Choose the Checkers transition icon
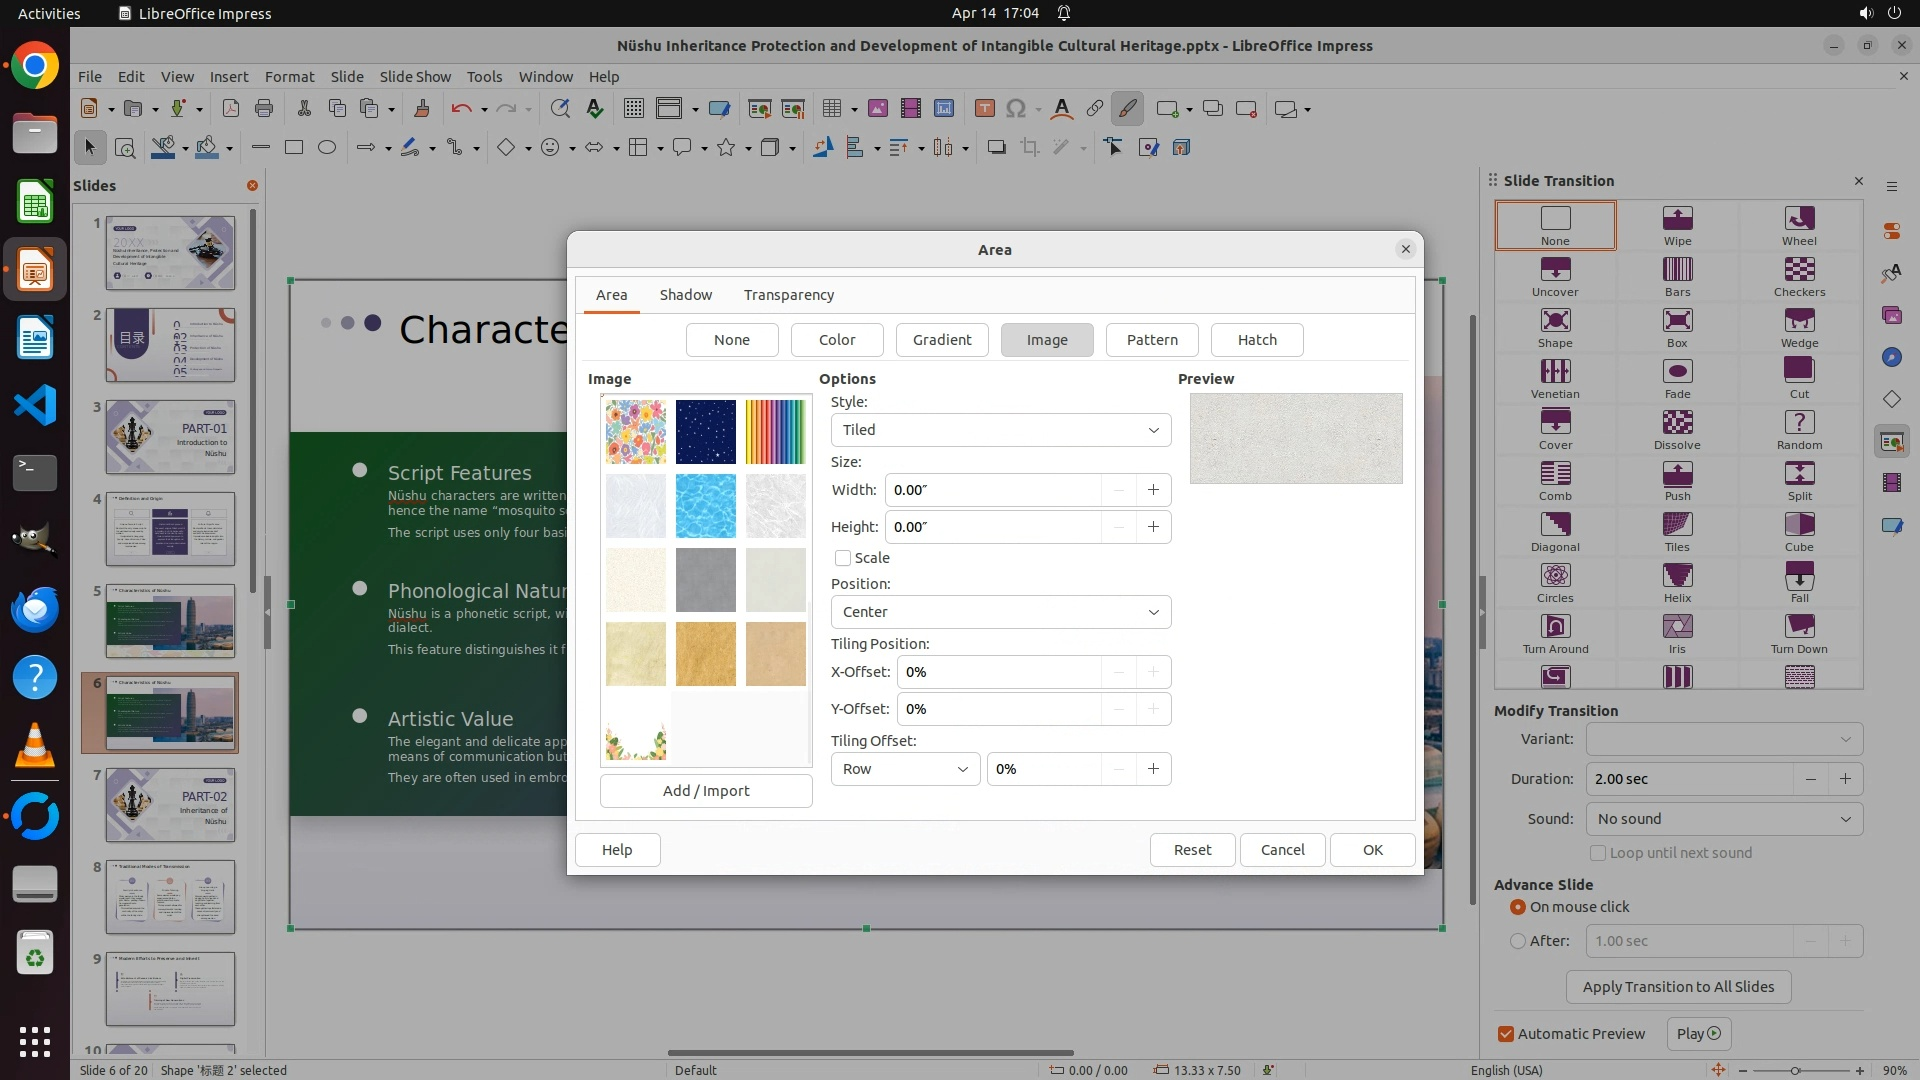 pos(1799,270)
